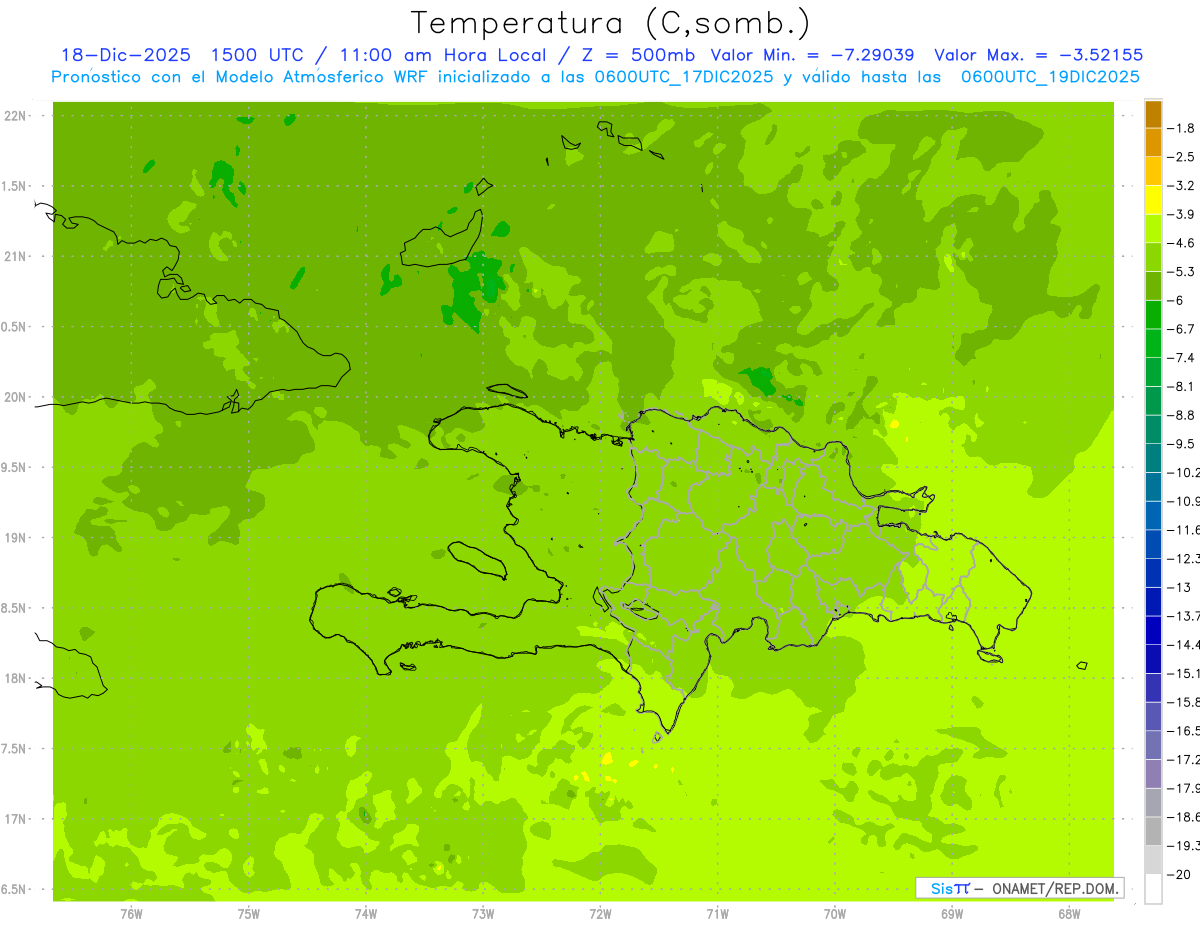Image resolution: width=1200 pixels, height=927 pixels.
Task: Click the "68W" longitude label
Action: (1069, 914)
